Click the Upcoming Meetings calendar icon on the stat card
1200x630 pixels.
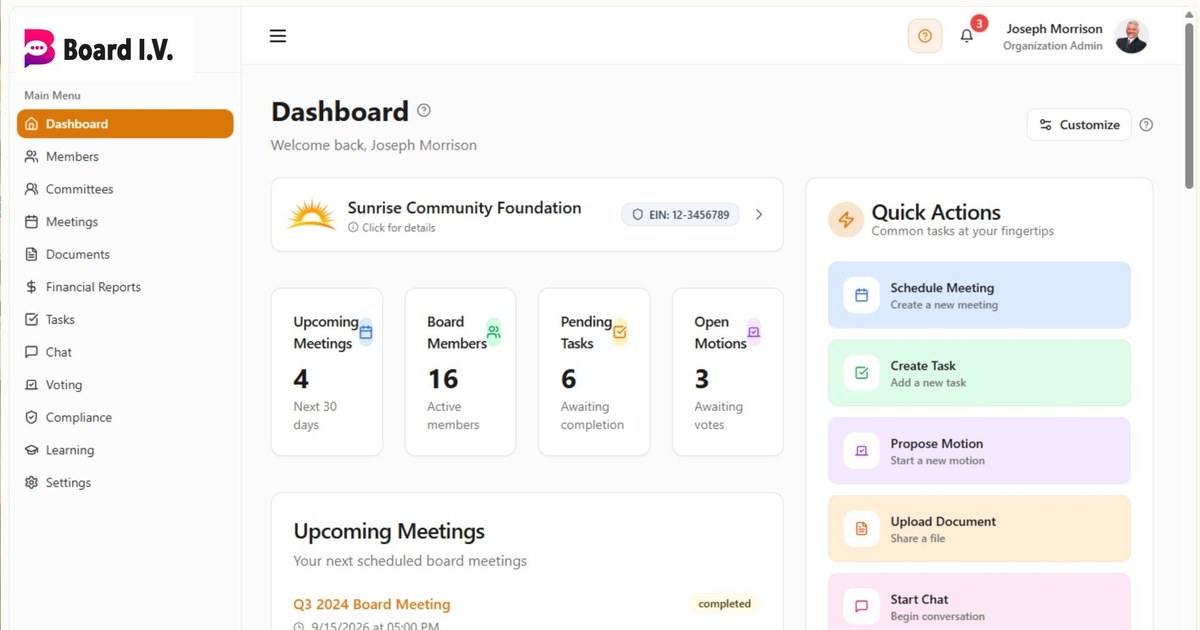[366, 332]
